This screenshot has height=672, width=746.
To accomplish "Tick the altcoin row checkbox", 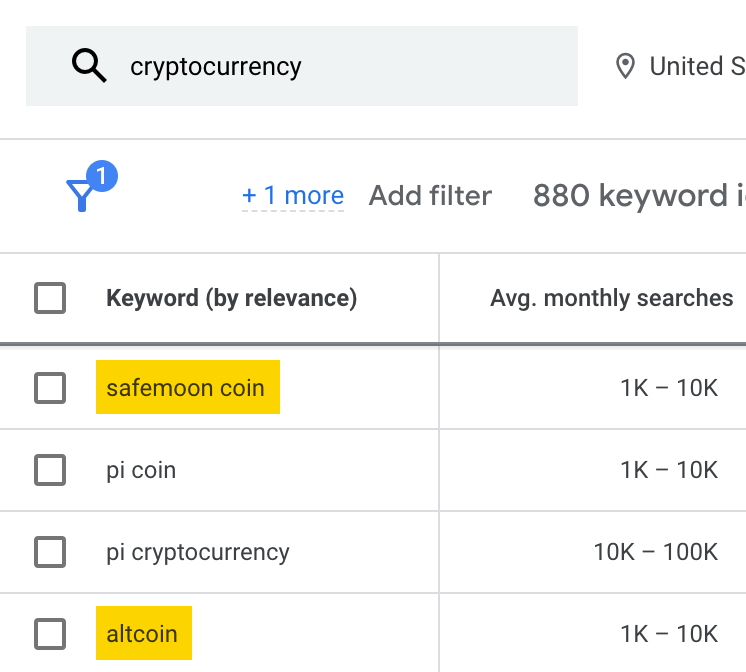I will tap(50, 634).
